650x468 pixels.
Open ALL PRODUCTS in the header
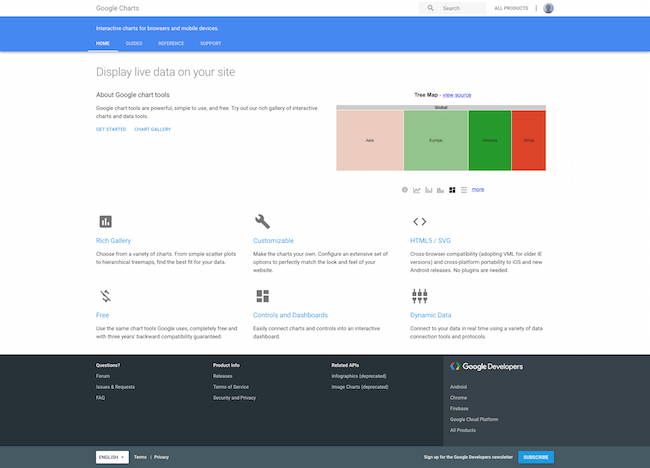511,8
